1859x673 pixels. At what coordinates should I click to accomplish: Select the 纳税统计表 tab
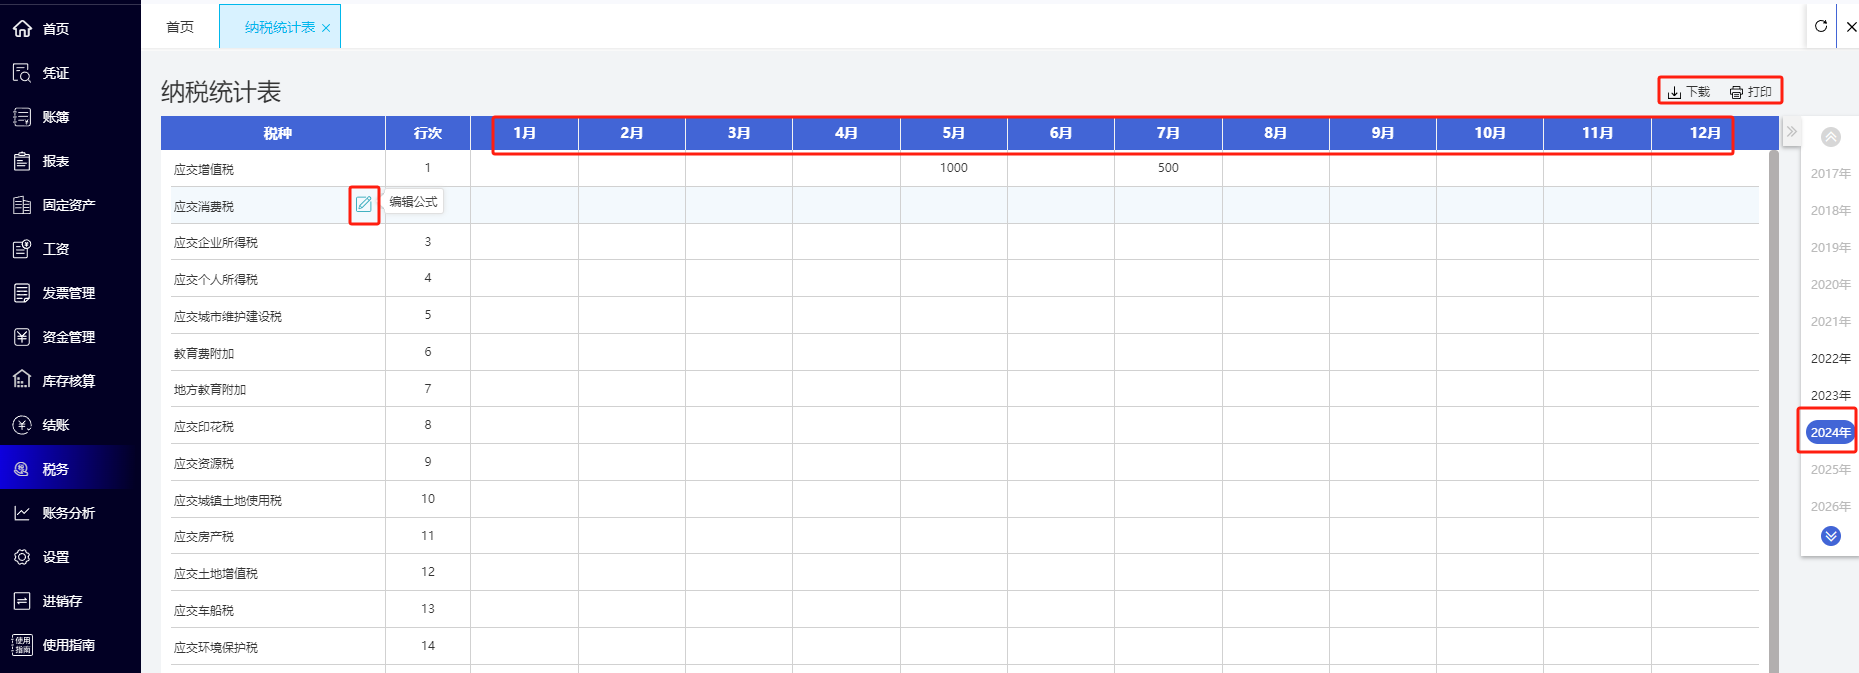coord(280,27)
